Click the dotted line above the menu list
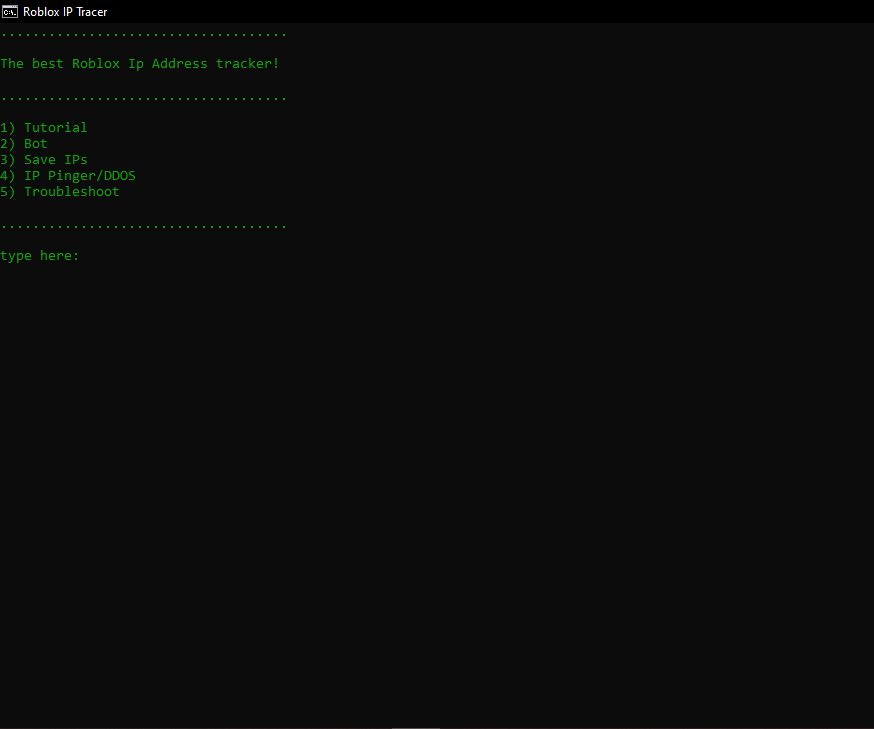This screenshot has height=729, width=874. click(x=143, y=95)
